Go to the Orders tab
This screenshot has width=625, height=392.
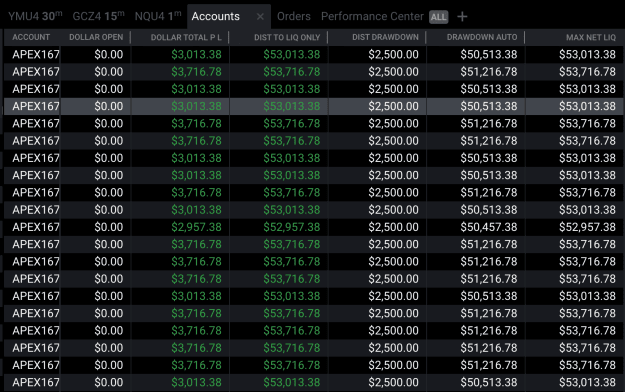coord(294,16)
